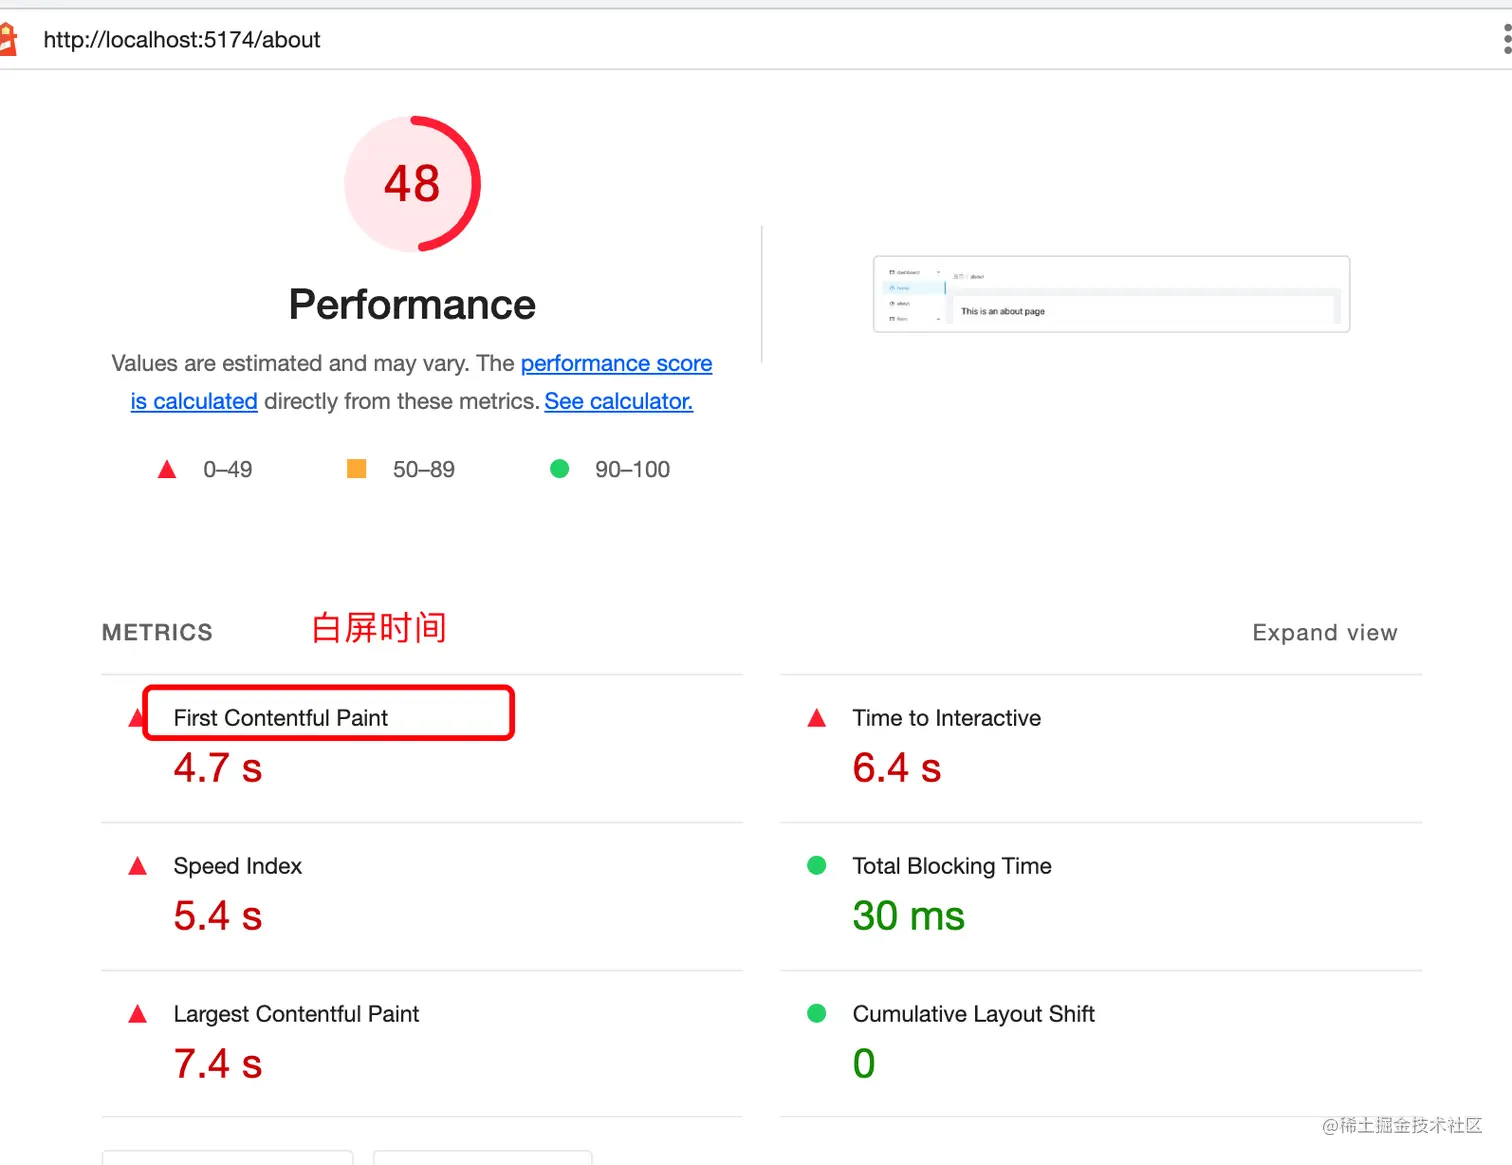Click the red triangle beside First Contentful Paint
The width and height of the screenshot is (1512, 1165).
(137, 717)
